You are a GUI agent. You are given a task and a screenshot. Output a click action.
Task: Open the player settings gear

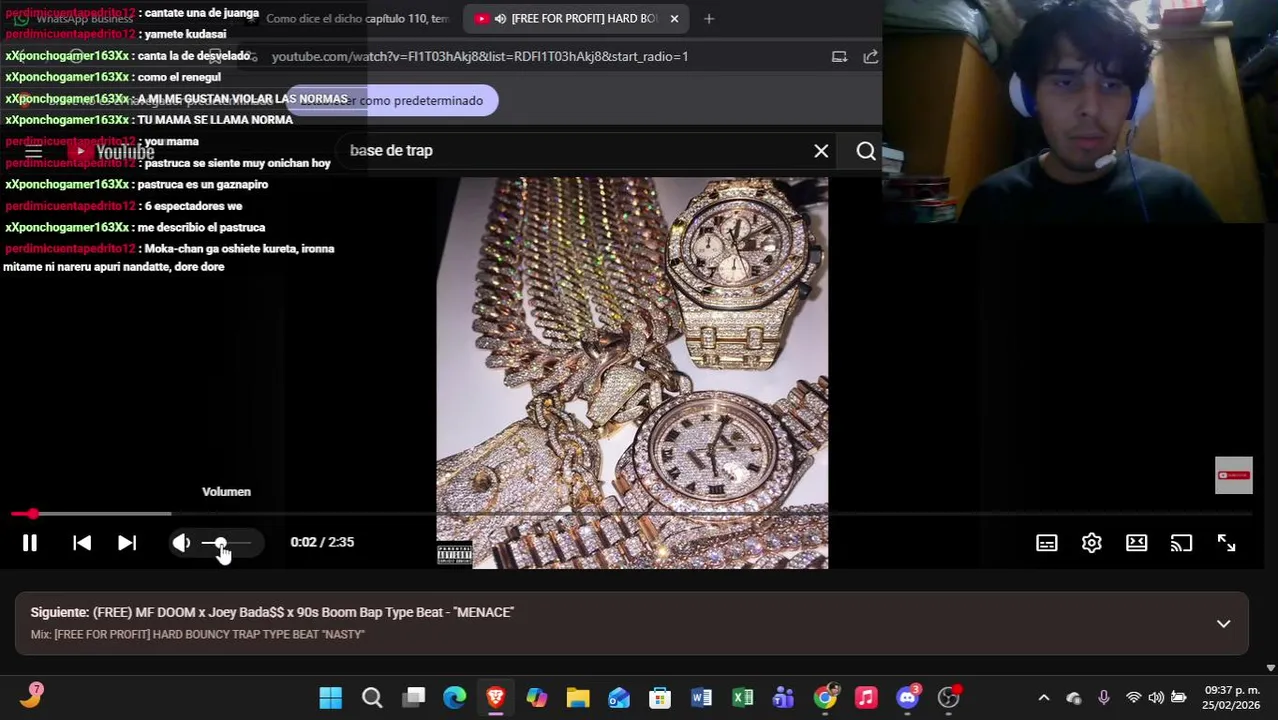[1091, 543]
